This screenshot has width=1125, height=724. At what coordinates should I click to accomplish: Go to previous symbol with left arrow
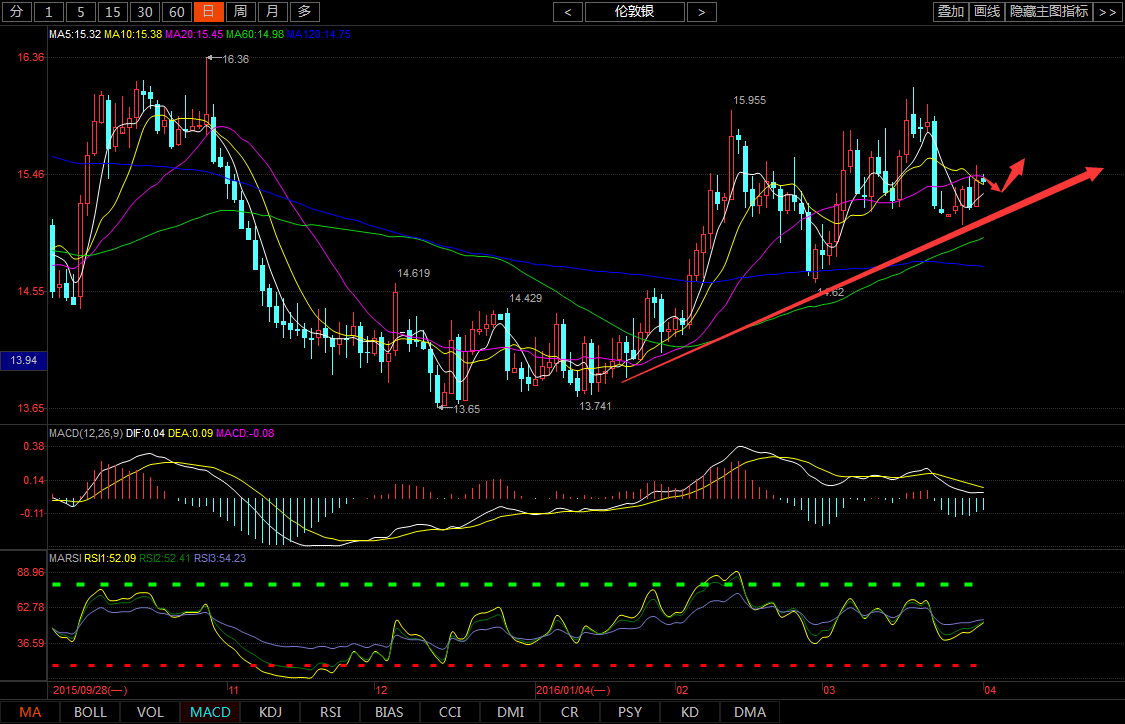point(568,12)
